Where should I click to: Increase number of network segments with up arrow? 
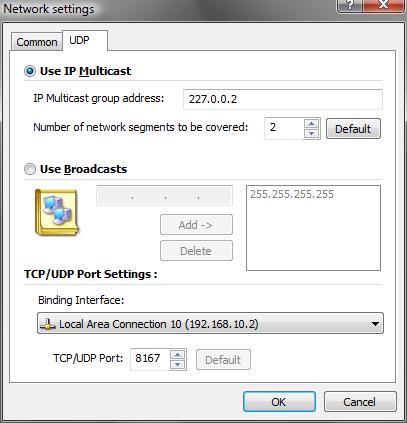coord(312,124)
